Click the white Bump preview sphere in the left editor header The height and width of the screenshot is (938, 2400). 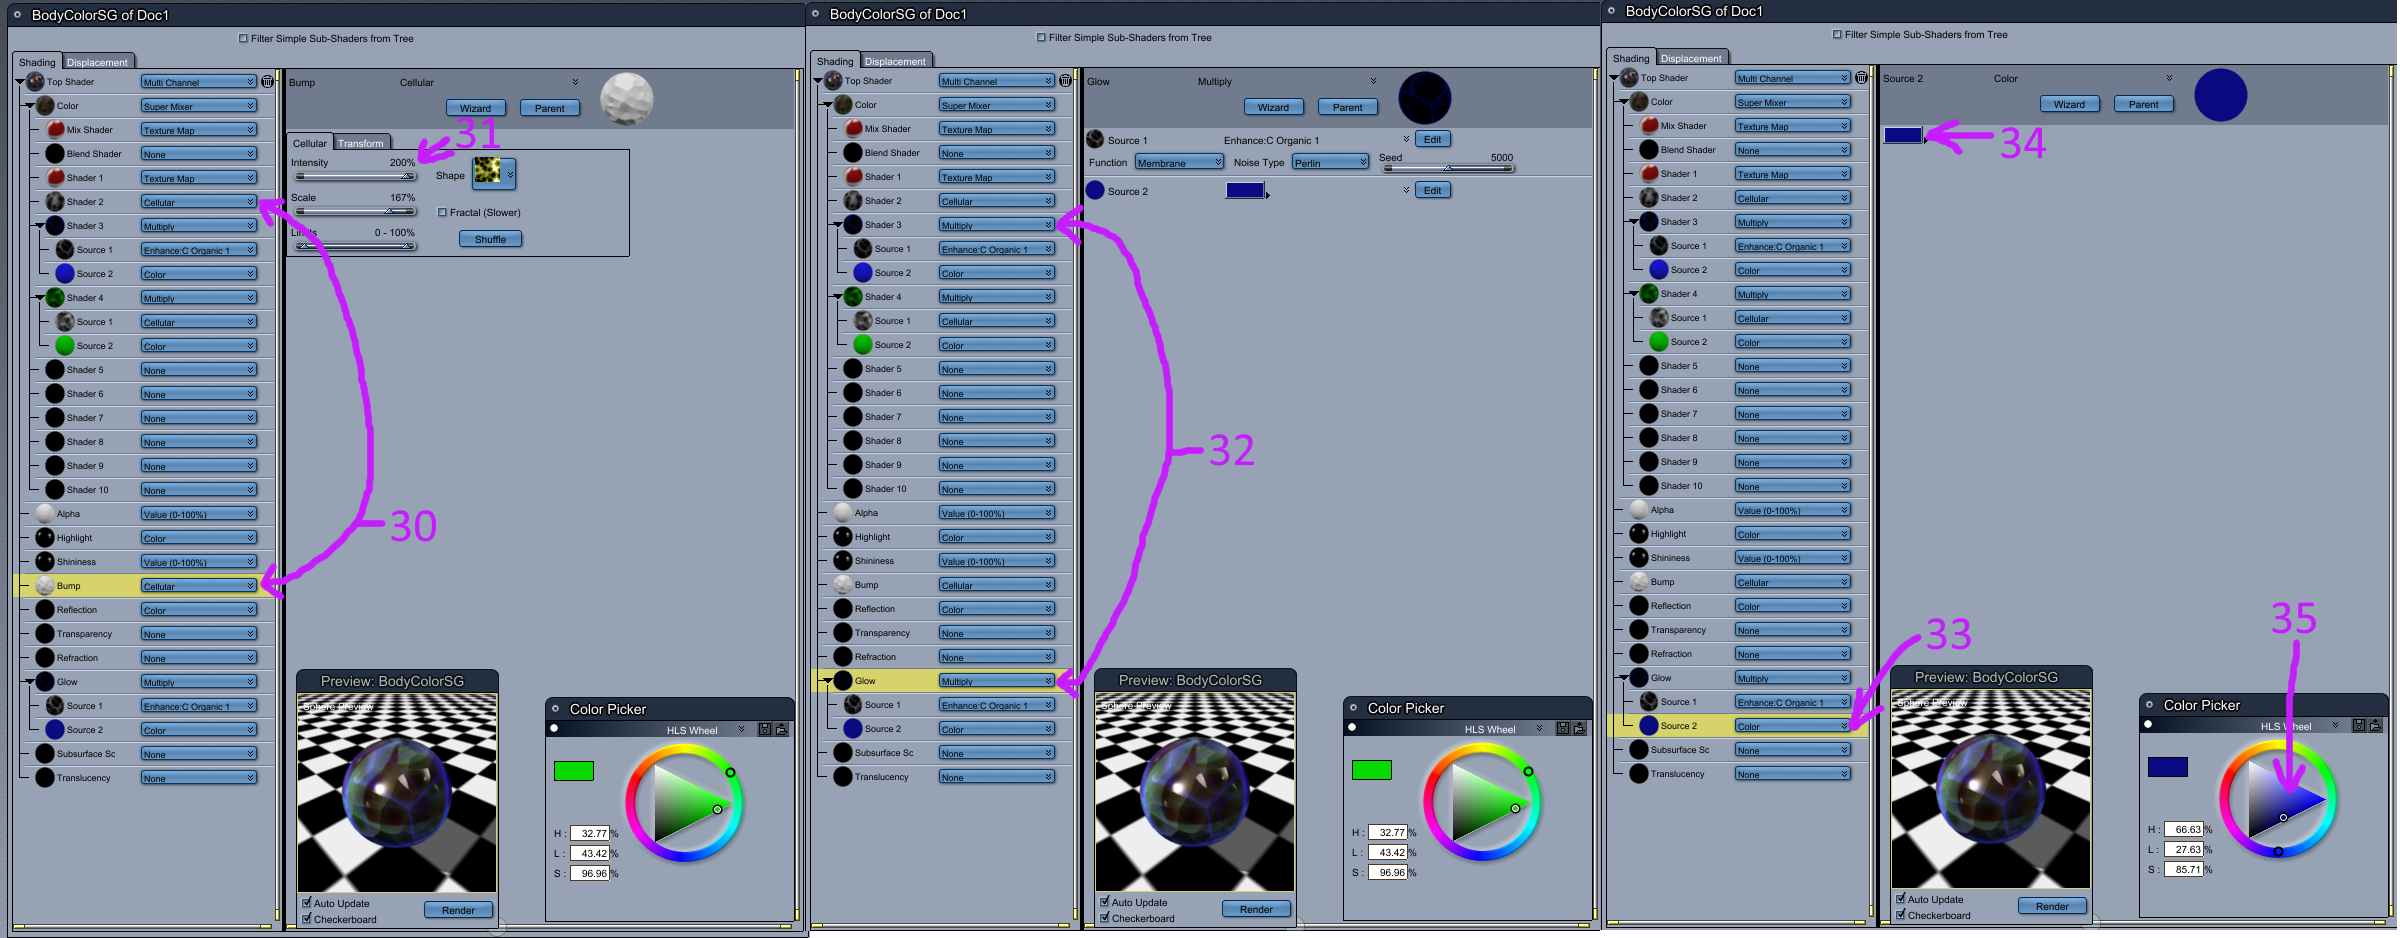tap(627, 99)
